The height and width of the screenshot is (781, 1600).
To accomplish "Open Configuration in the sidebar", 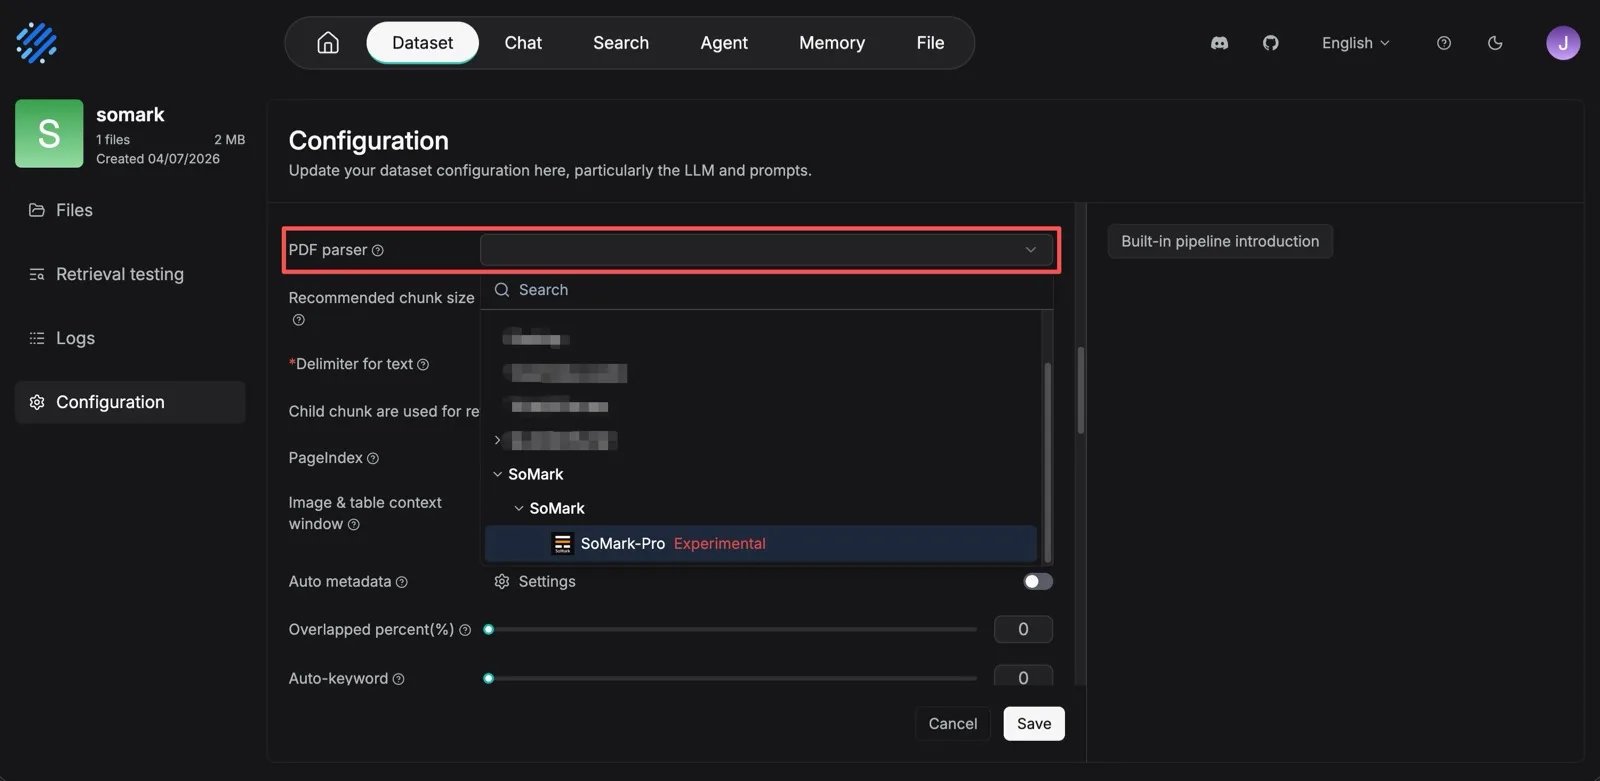I will (130, 402).
